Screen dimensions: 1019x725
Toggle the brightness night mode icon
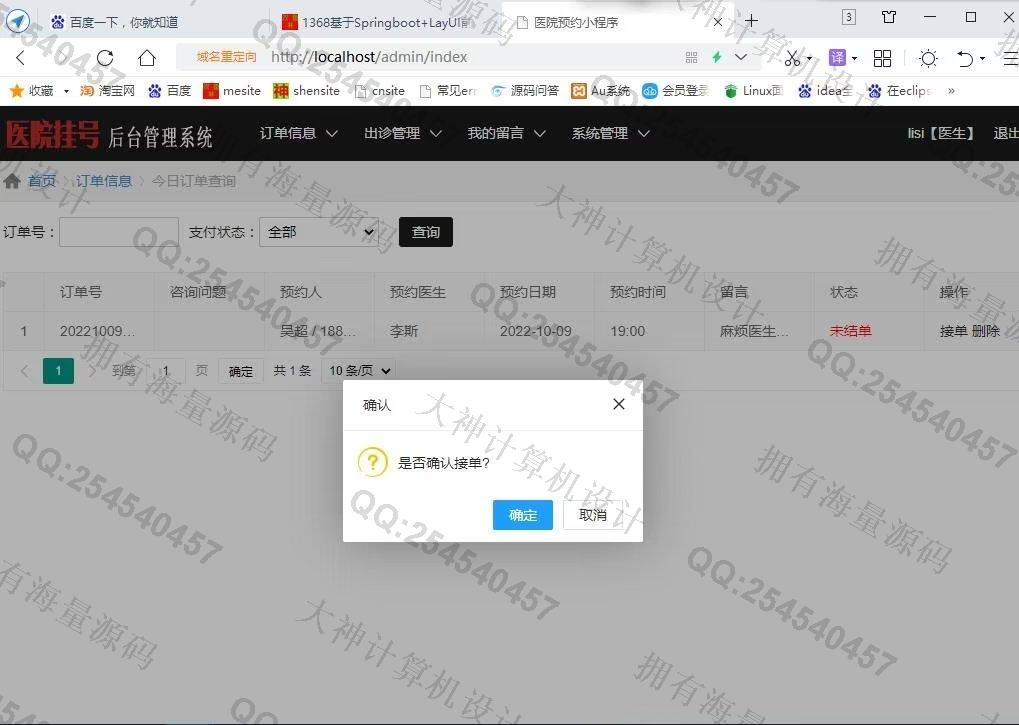pos(928,58)
